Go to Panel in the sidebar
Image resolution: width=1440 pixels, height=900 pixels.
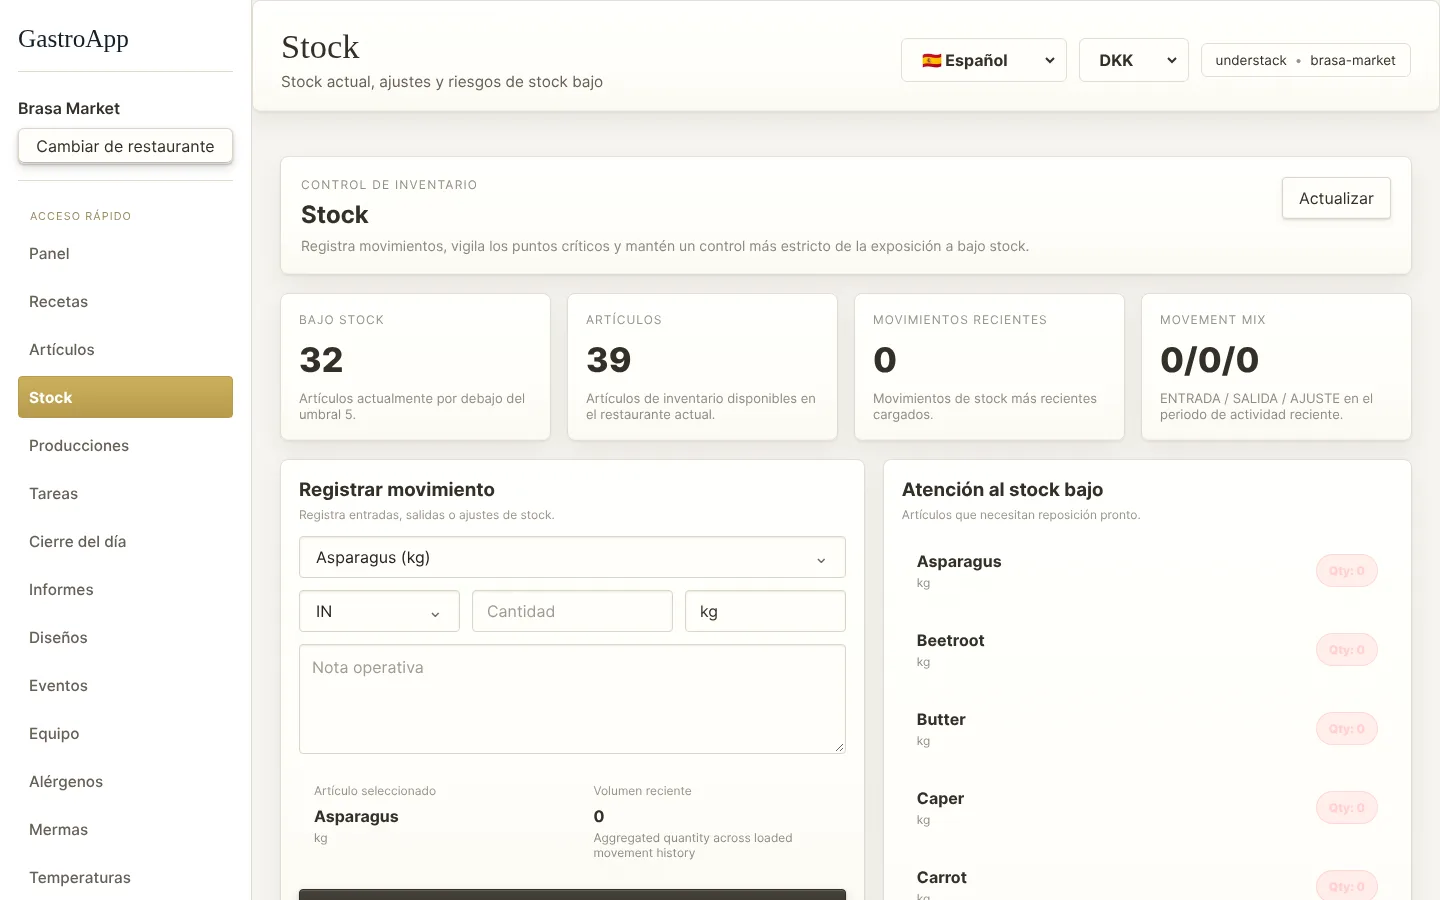[125, 254]
